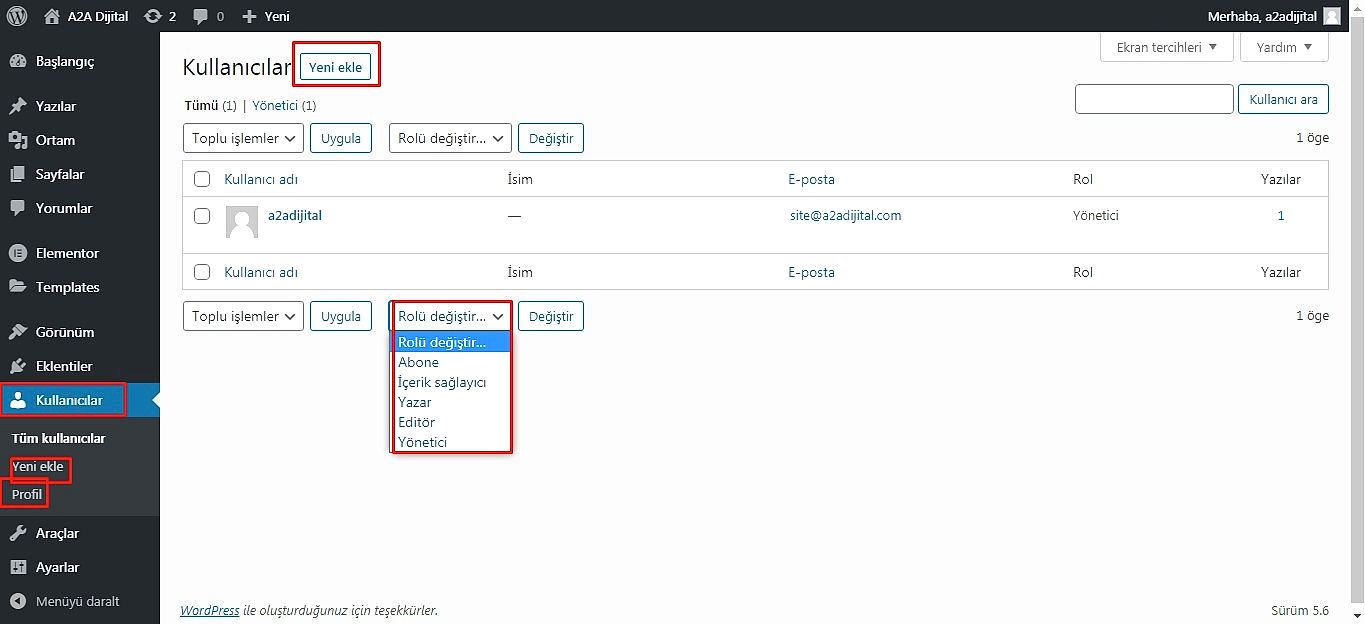Open the comments bubble showing 0
Screen dimensions: 1365x624
(x=208, y=16)
